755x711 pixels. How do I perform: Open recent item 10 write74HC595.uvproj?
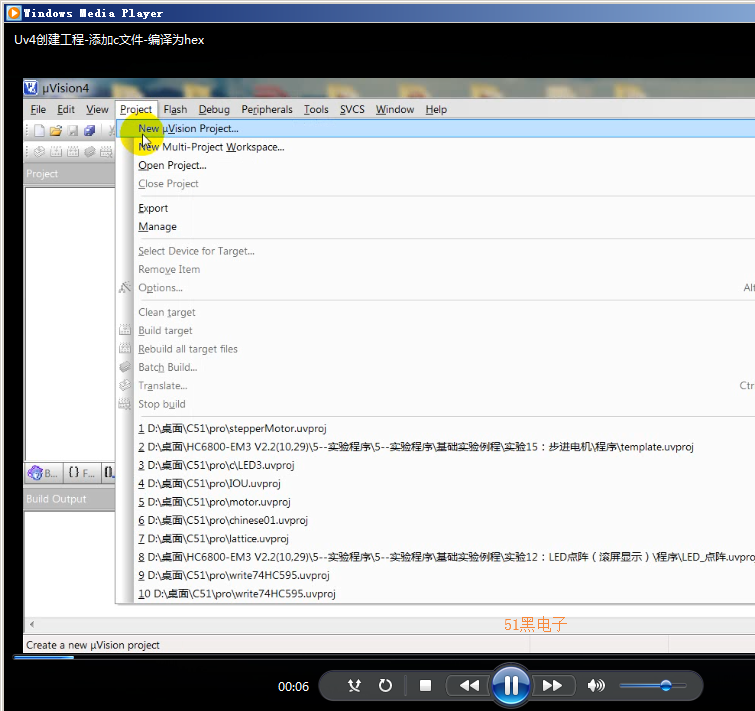click(436, 593)
